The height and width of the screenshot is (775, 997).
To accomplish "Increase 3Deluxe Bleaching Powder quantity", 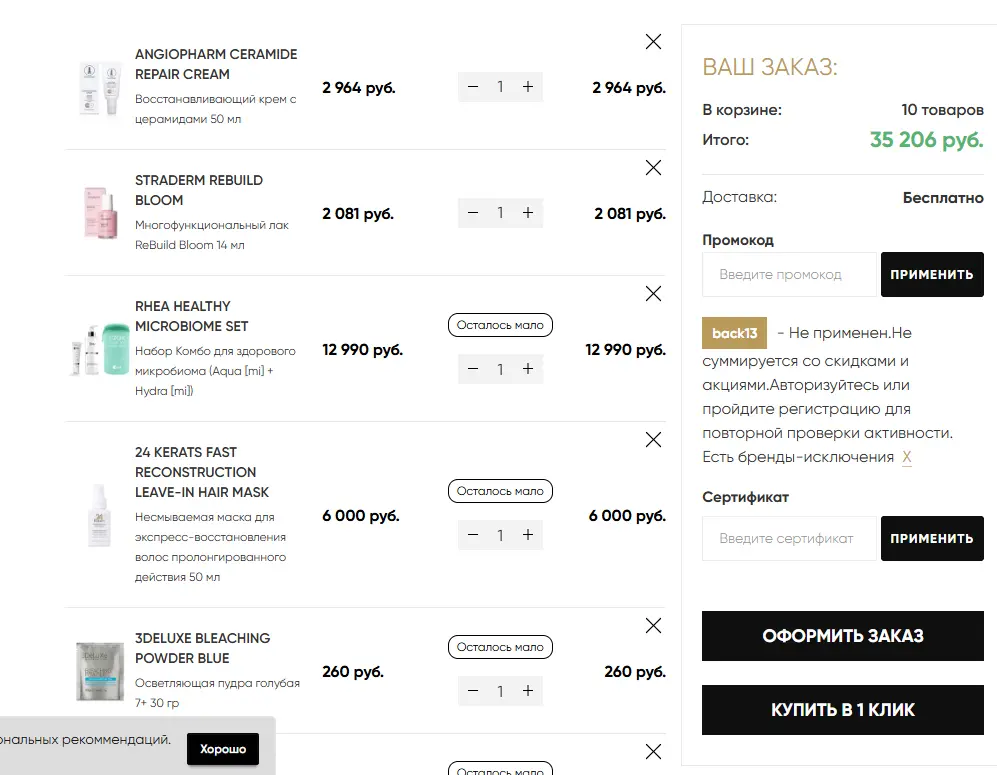I will coord(528,691).
